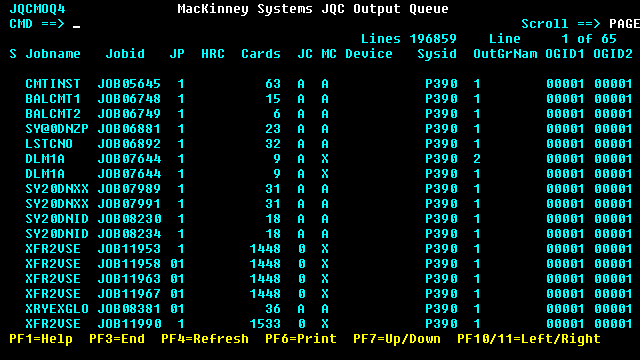This screenshot has width=640, height=360.
Task: Click the OutGrNam value 2 for DLM1A
Action: [477, 159]
